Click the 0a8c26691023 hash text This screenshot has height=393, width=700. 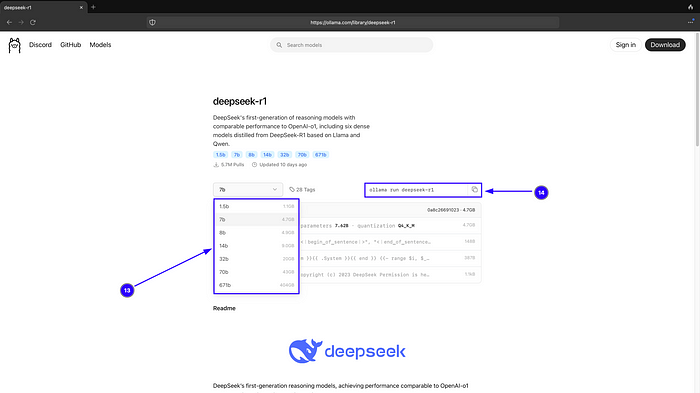point(443,210)
